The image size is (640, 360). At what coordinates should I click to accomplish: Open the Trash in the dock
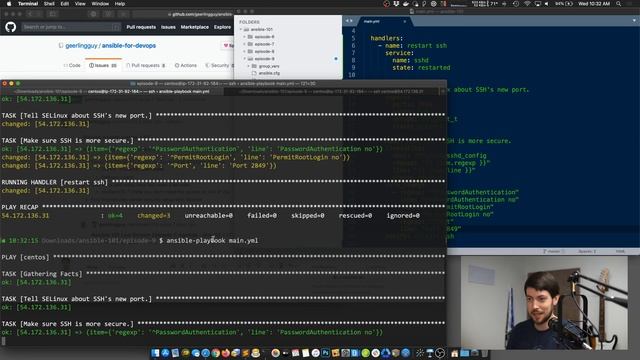[484, 353]
